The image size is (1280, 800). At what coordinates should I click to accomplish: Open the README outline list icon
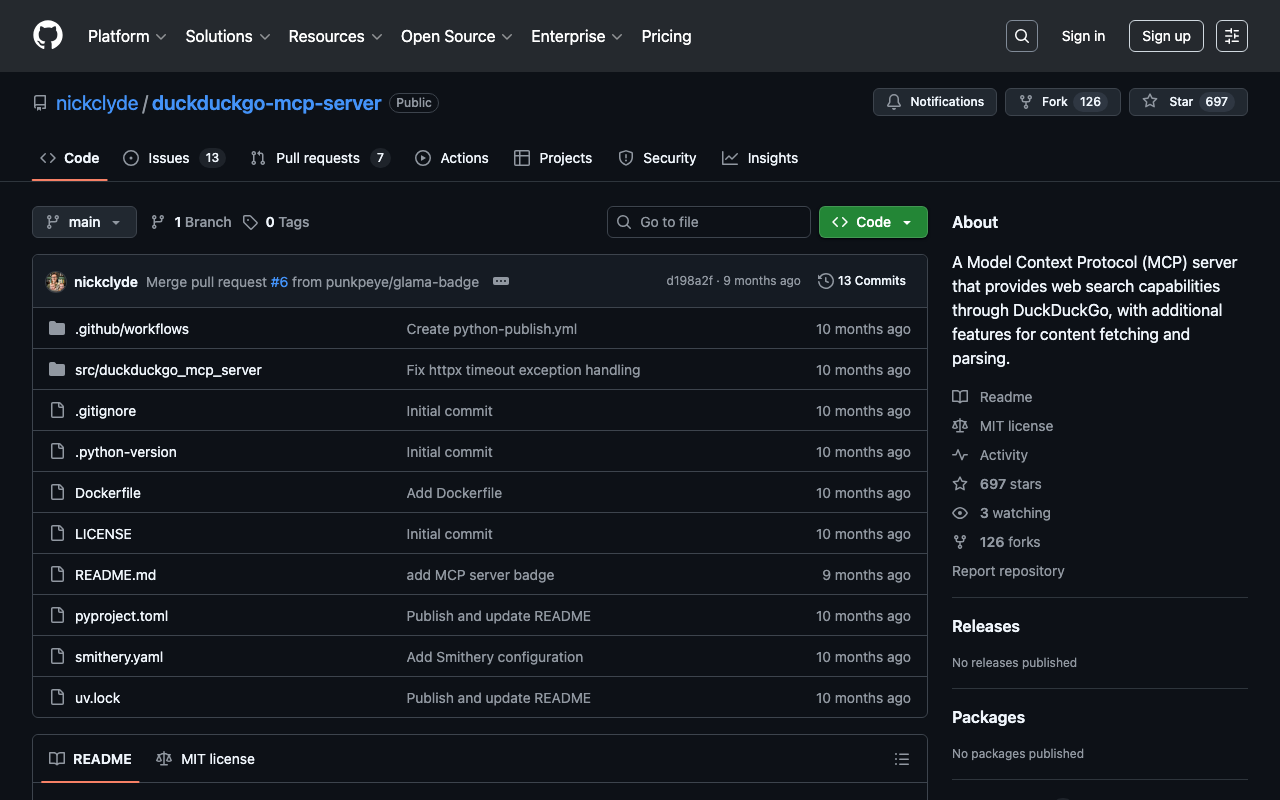click(901, 759)
